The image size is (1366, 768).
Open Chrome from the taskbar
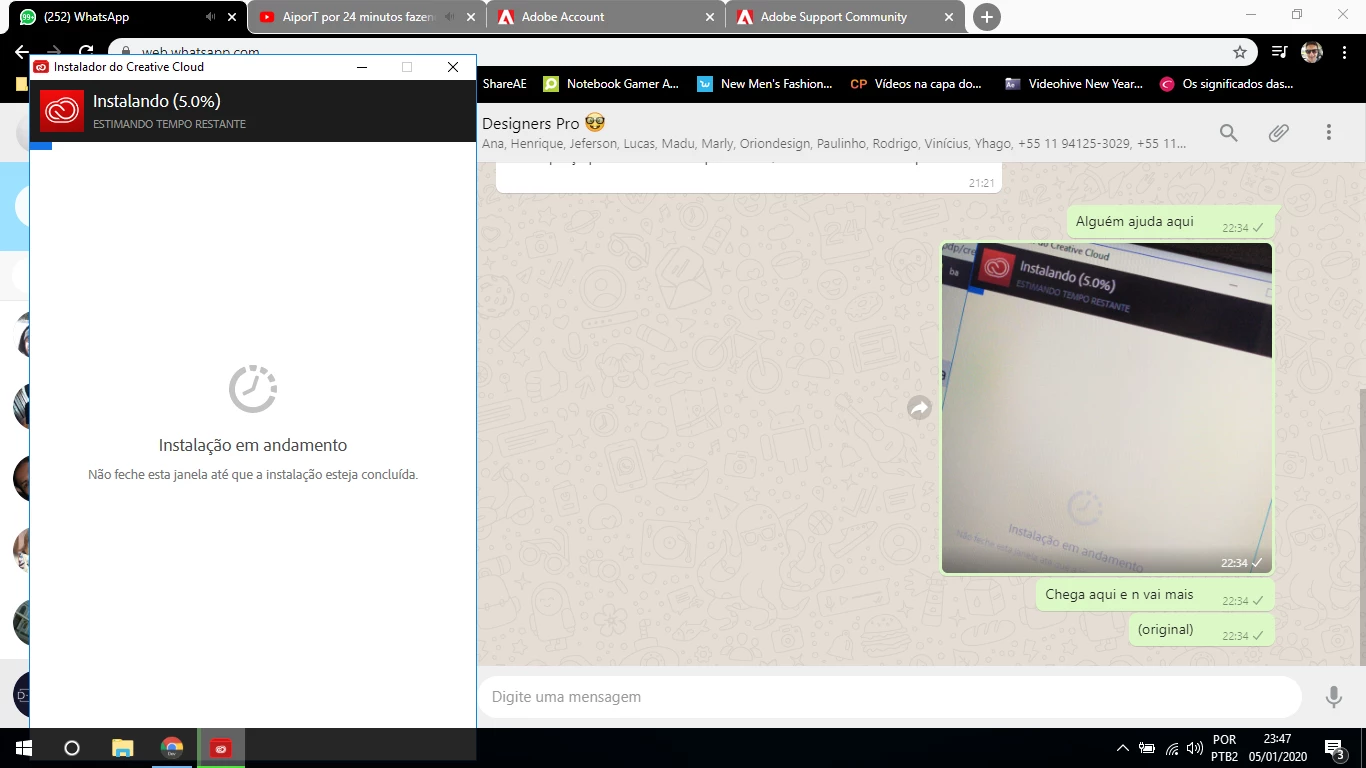(x=172, y=748)
